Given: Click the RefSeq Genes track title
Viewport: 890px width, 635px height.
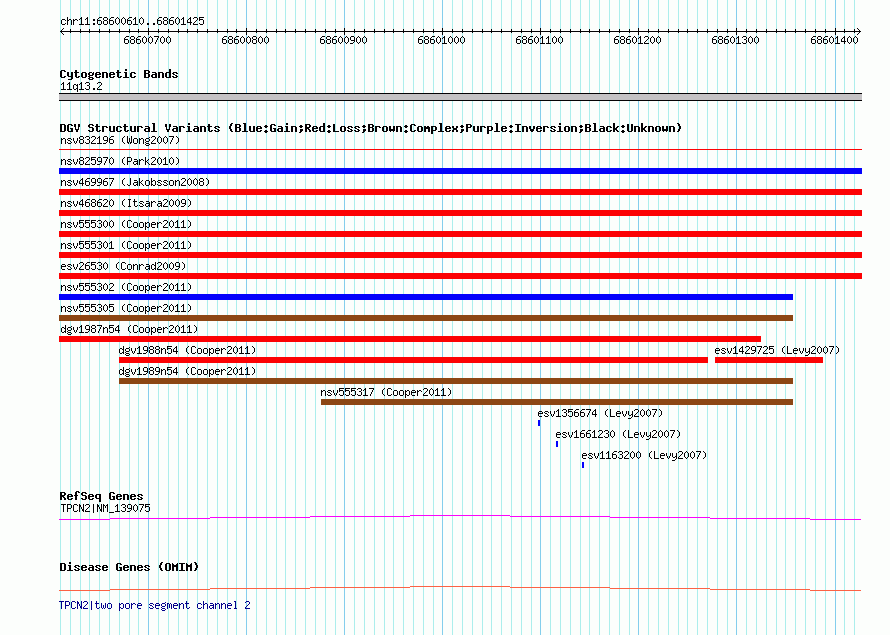Looking at the screenshot, I should tap(101, 496).
